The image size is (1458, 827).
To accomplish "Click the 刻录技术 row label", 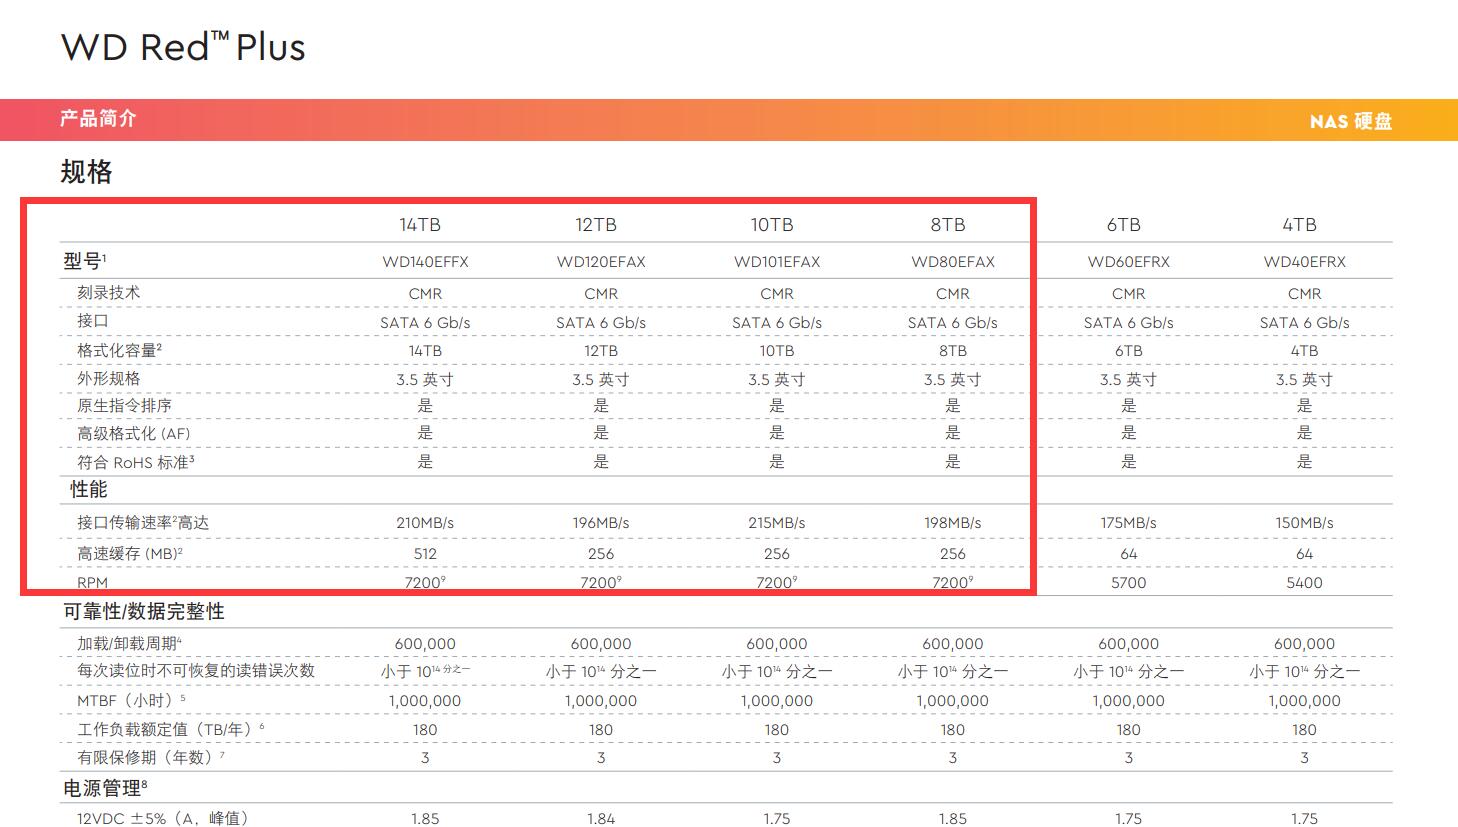I will click(108, 293).
